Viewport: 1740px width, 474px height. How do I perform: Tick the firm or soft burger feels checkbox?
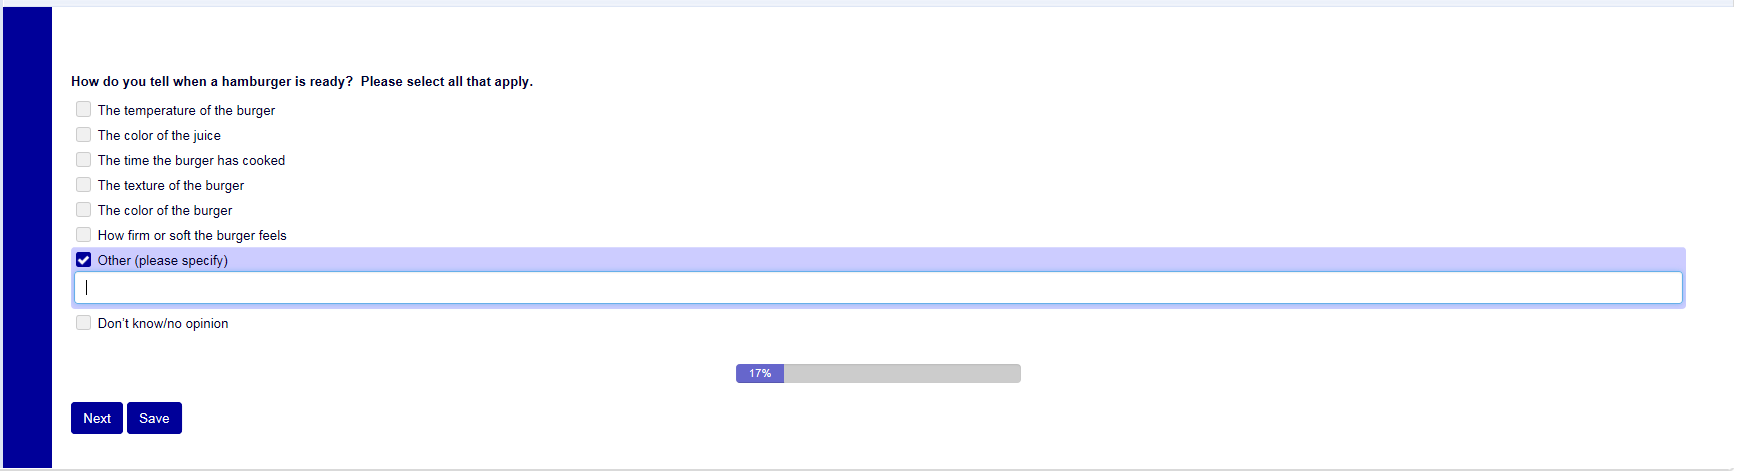point(84,235)
